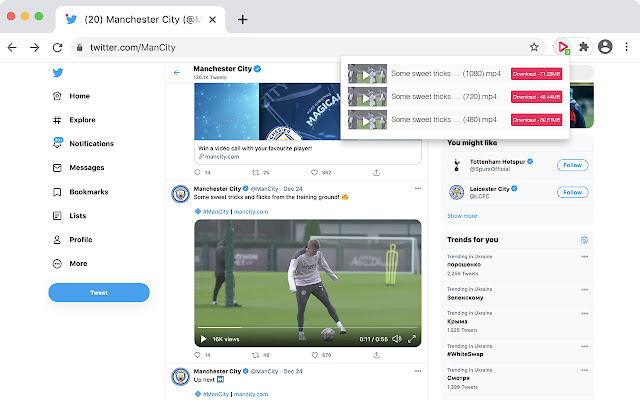Open Tottenham Hotspur profile avatar
This screenshot has height=400, width=640.
[456, 165]
